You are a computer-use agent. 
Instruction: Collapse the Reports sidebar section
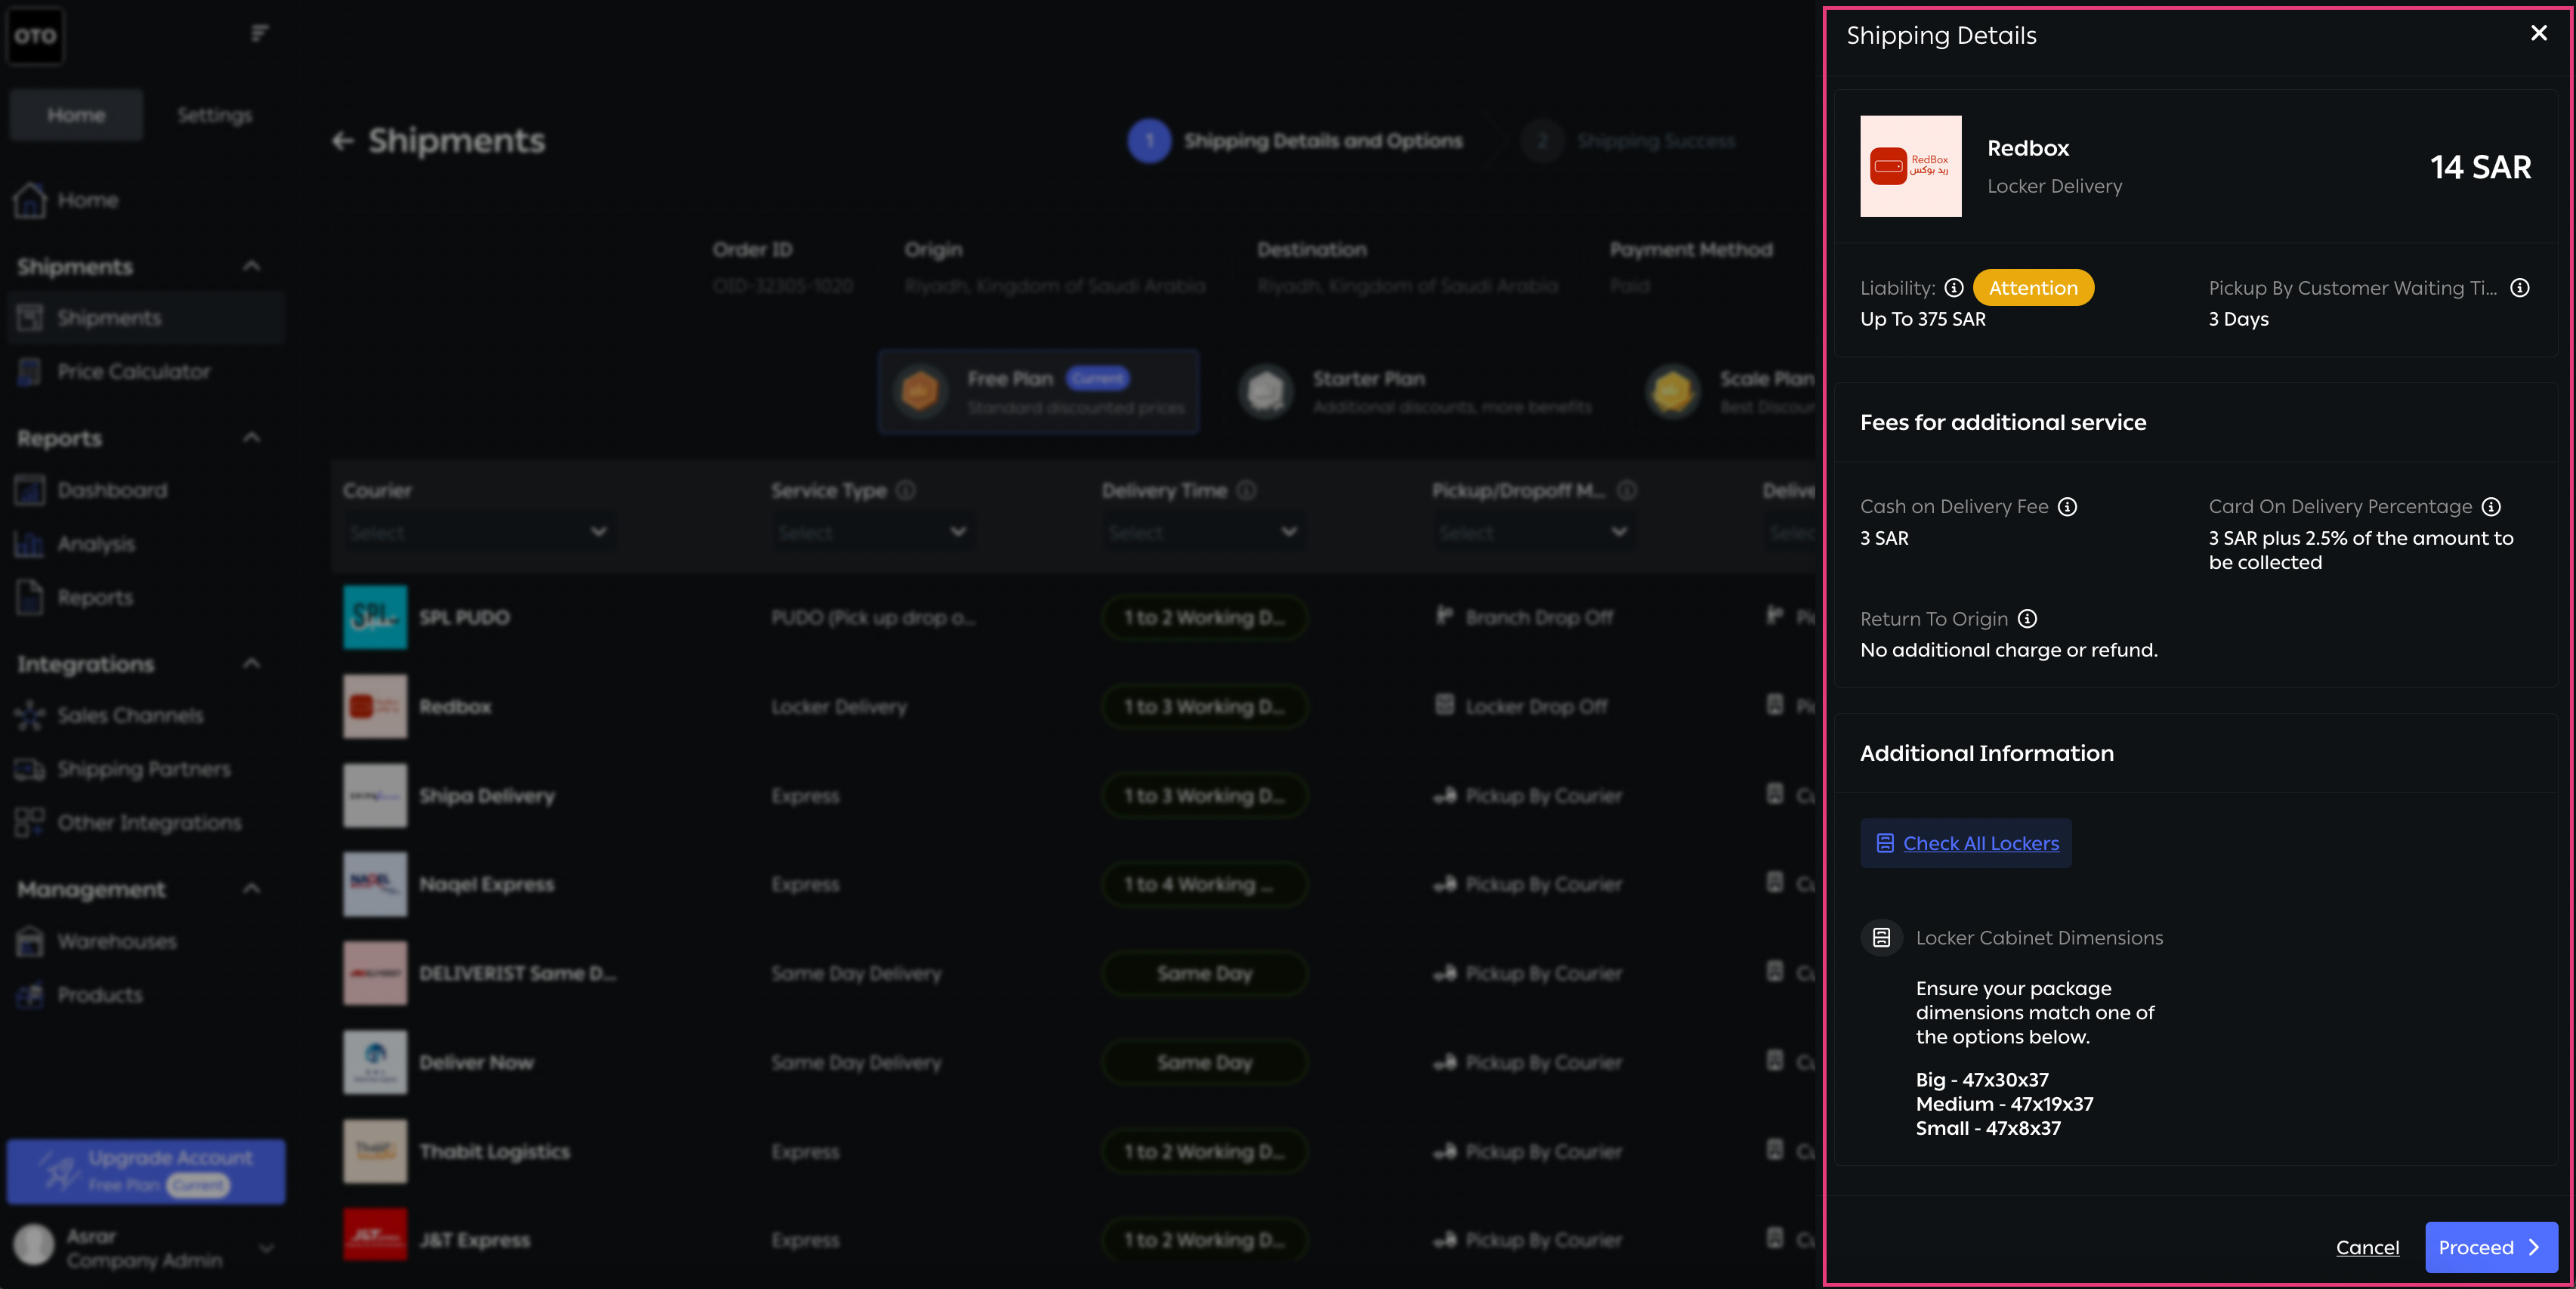pyautogui.click(x=251, y=437)
